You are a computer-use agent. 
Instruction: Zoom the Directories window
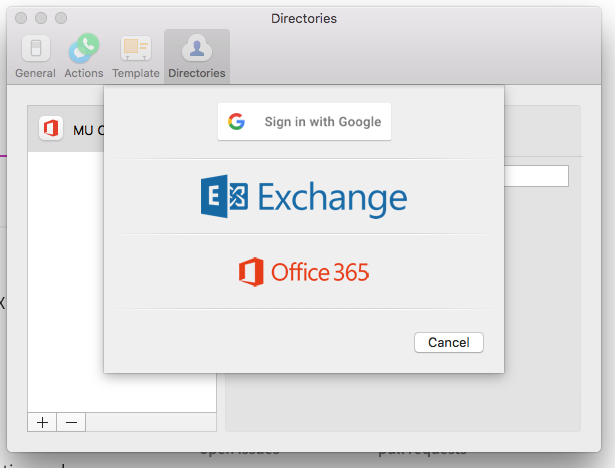click(61, 18)
